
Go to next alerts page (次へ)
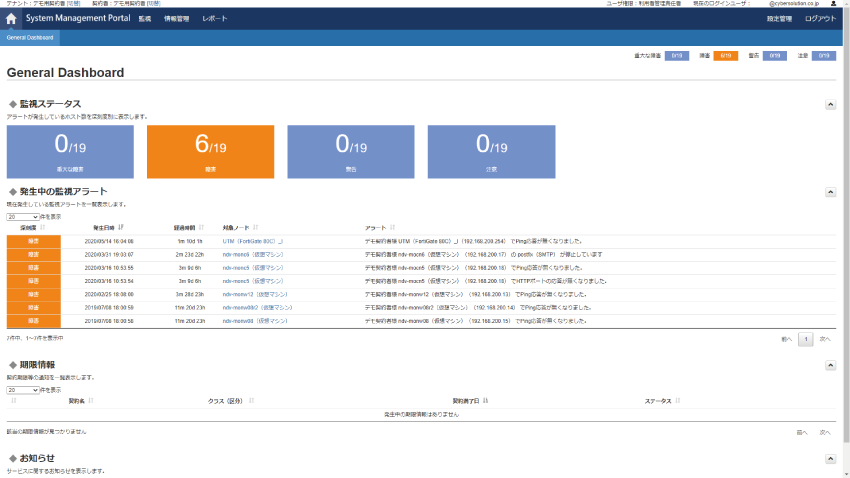tap(825, 339)
